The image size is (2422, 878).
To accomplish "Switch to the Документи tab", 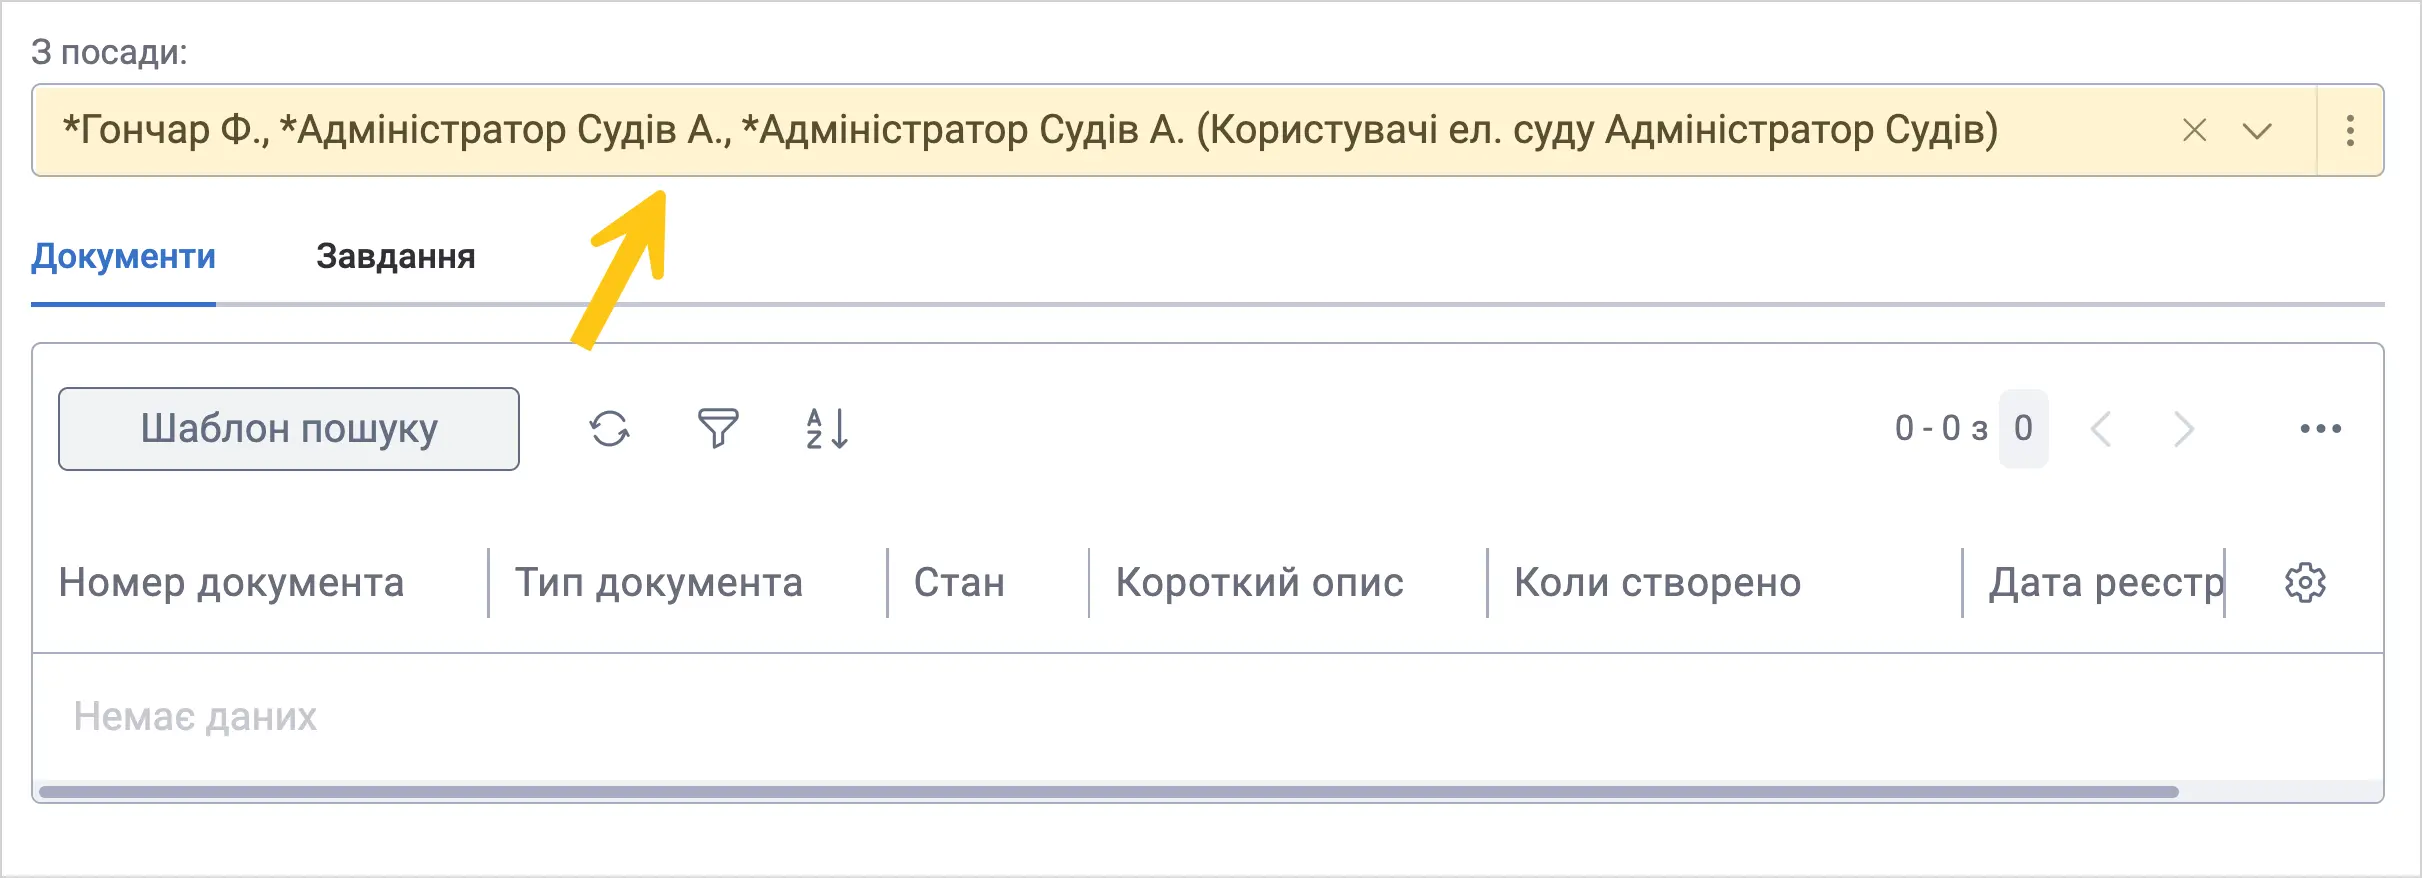I will (x=123, y=257).
